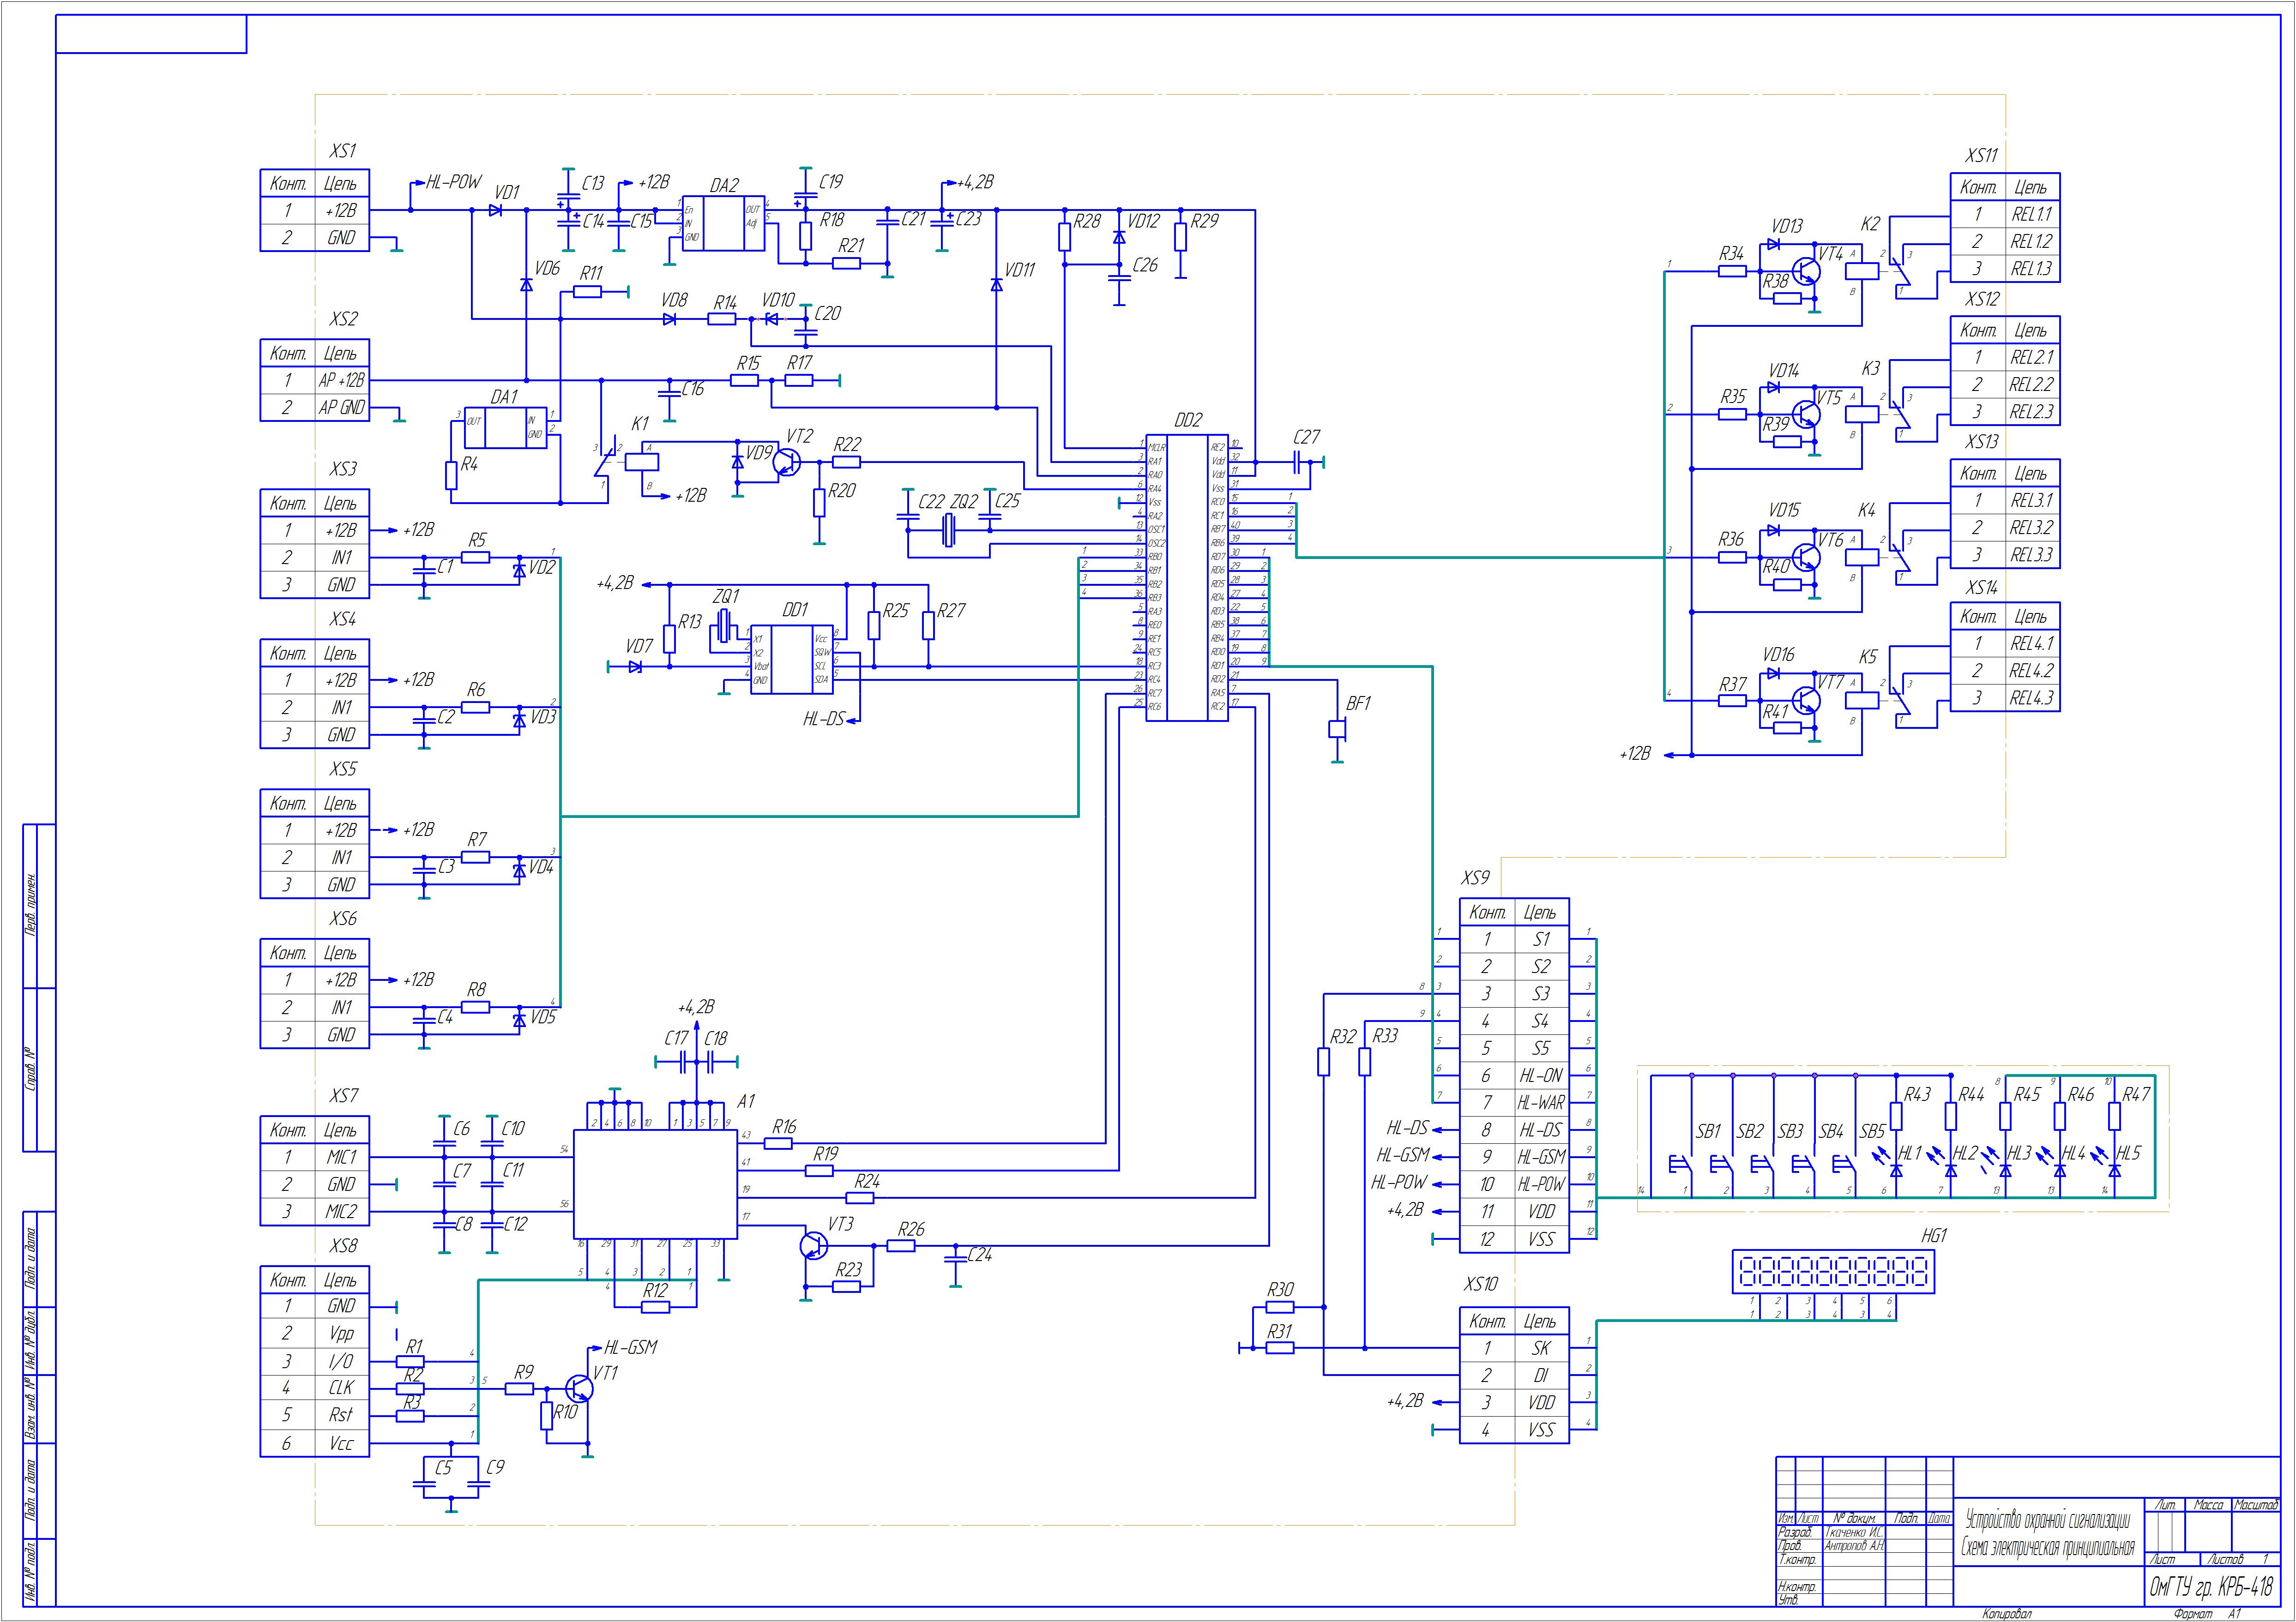Click the R47 resistor label
2296x1622 pixels.
coord(2136,1094)
